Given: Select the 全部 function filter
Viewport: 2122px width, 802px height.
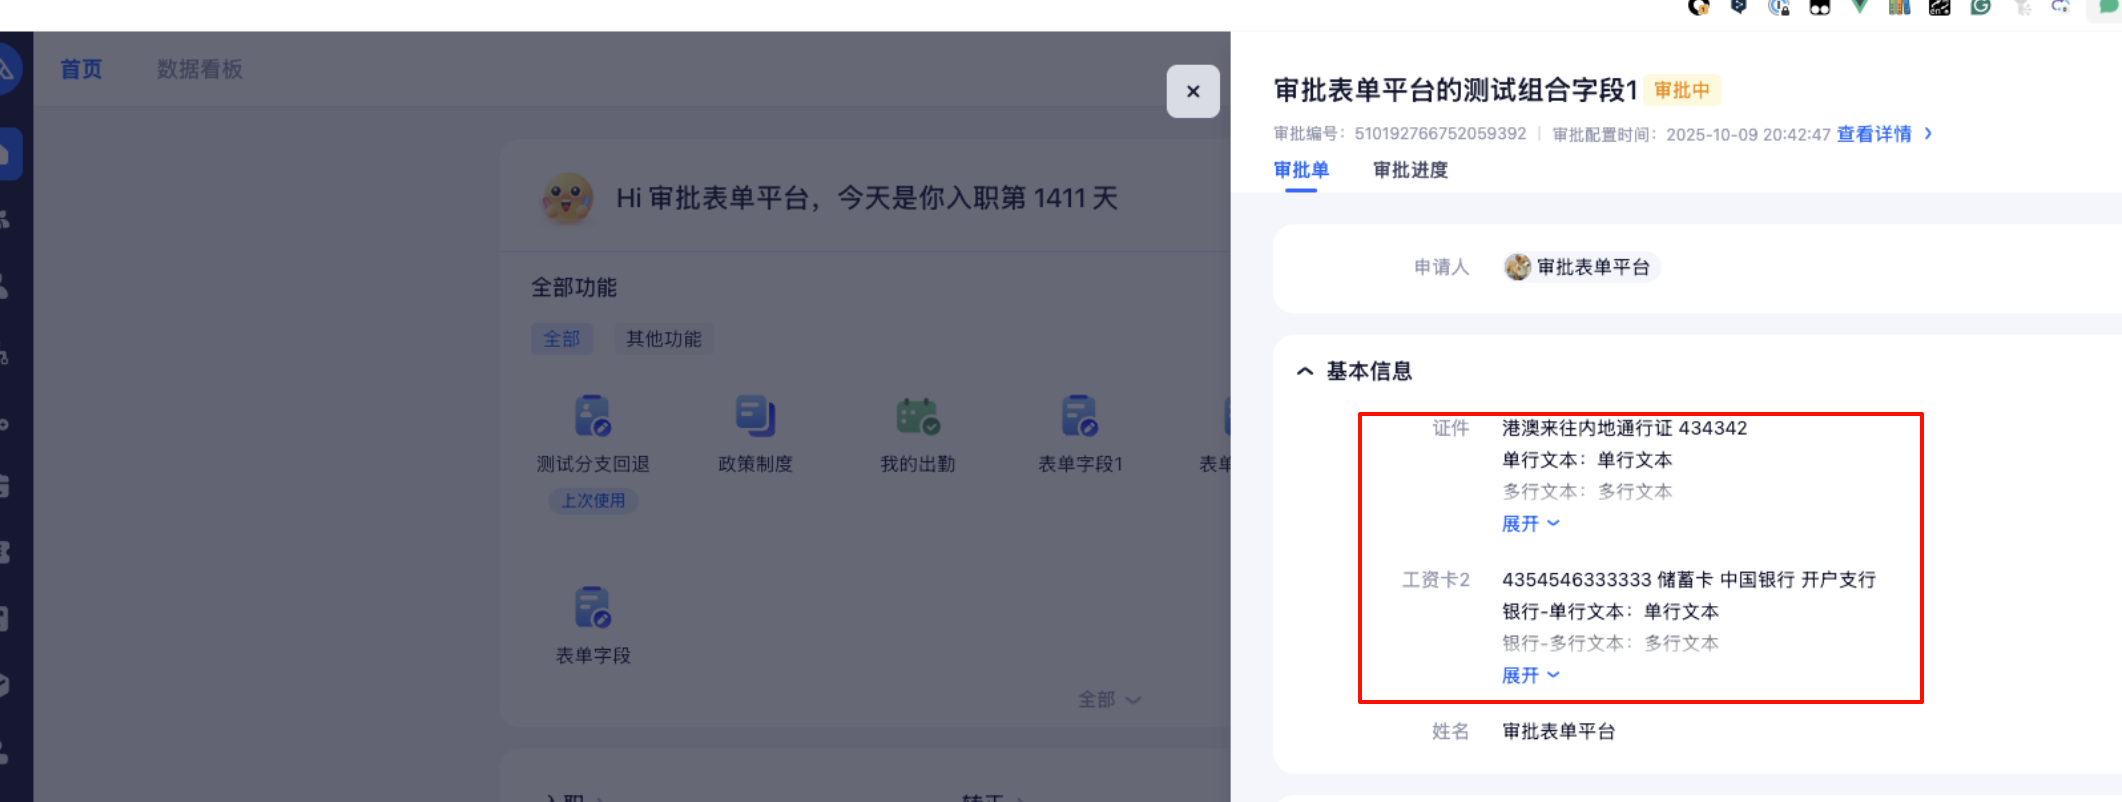Looking at the screenshot, I should pyautogui.click(x=561, y=339).
